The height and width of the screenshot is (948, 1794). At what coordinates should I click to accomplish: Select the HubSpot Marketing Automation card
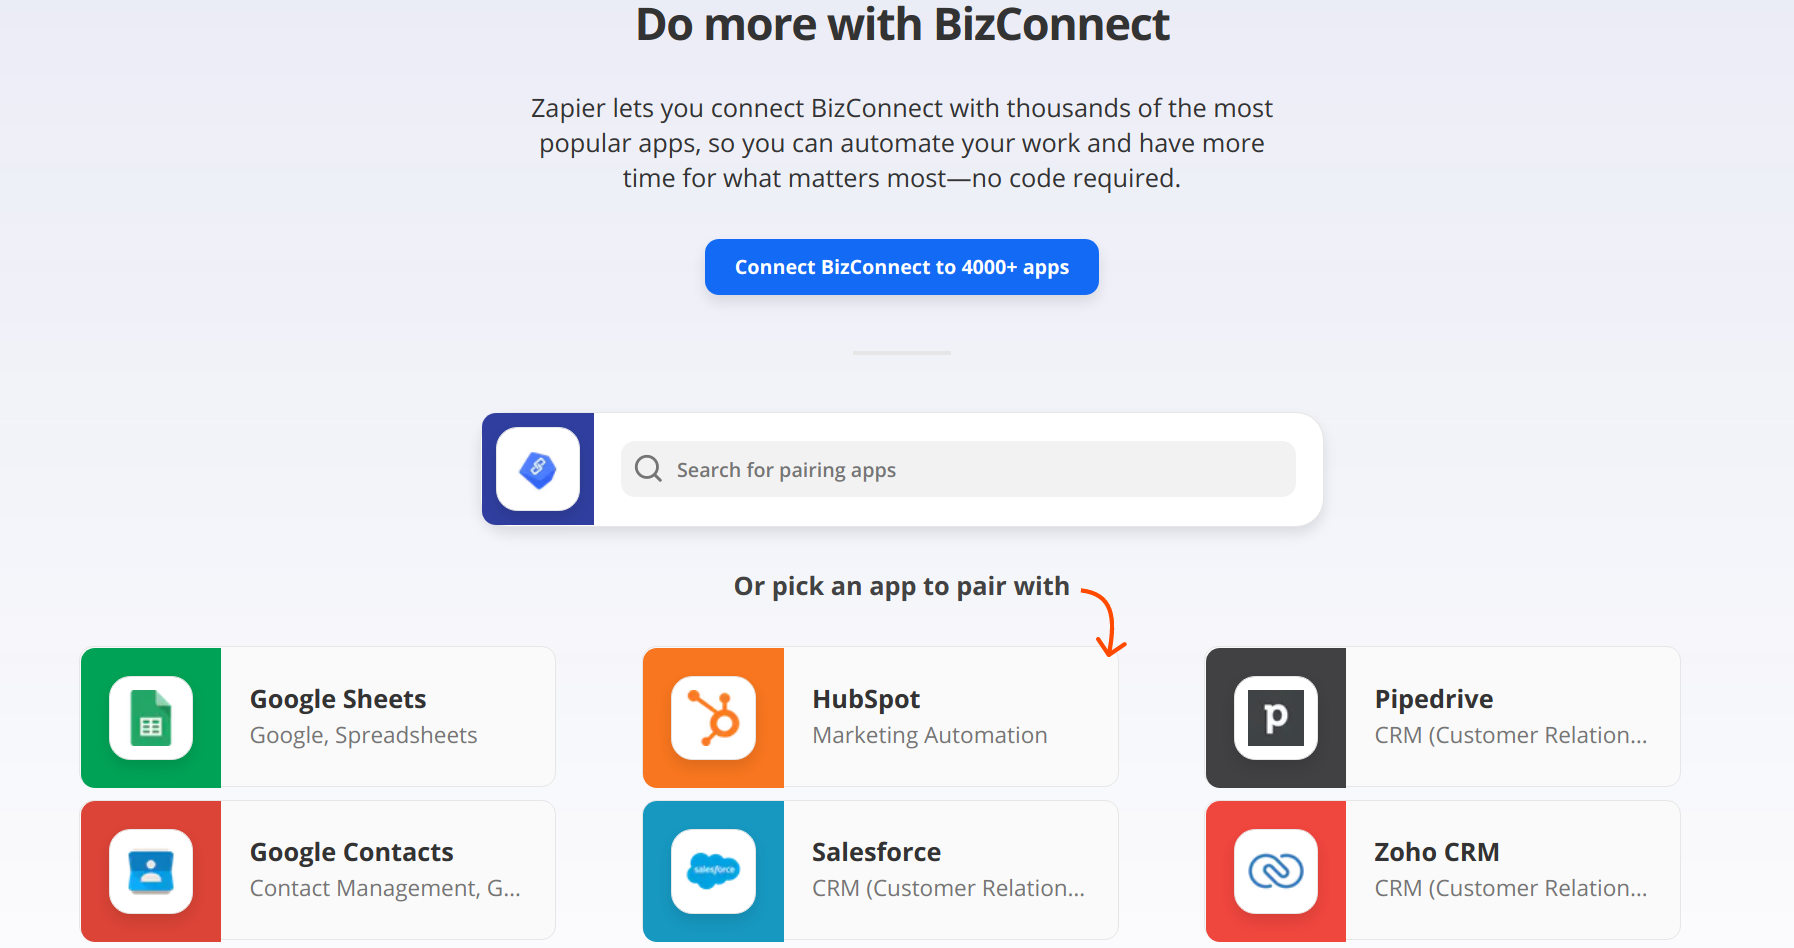(x=950, y=717)
